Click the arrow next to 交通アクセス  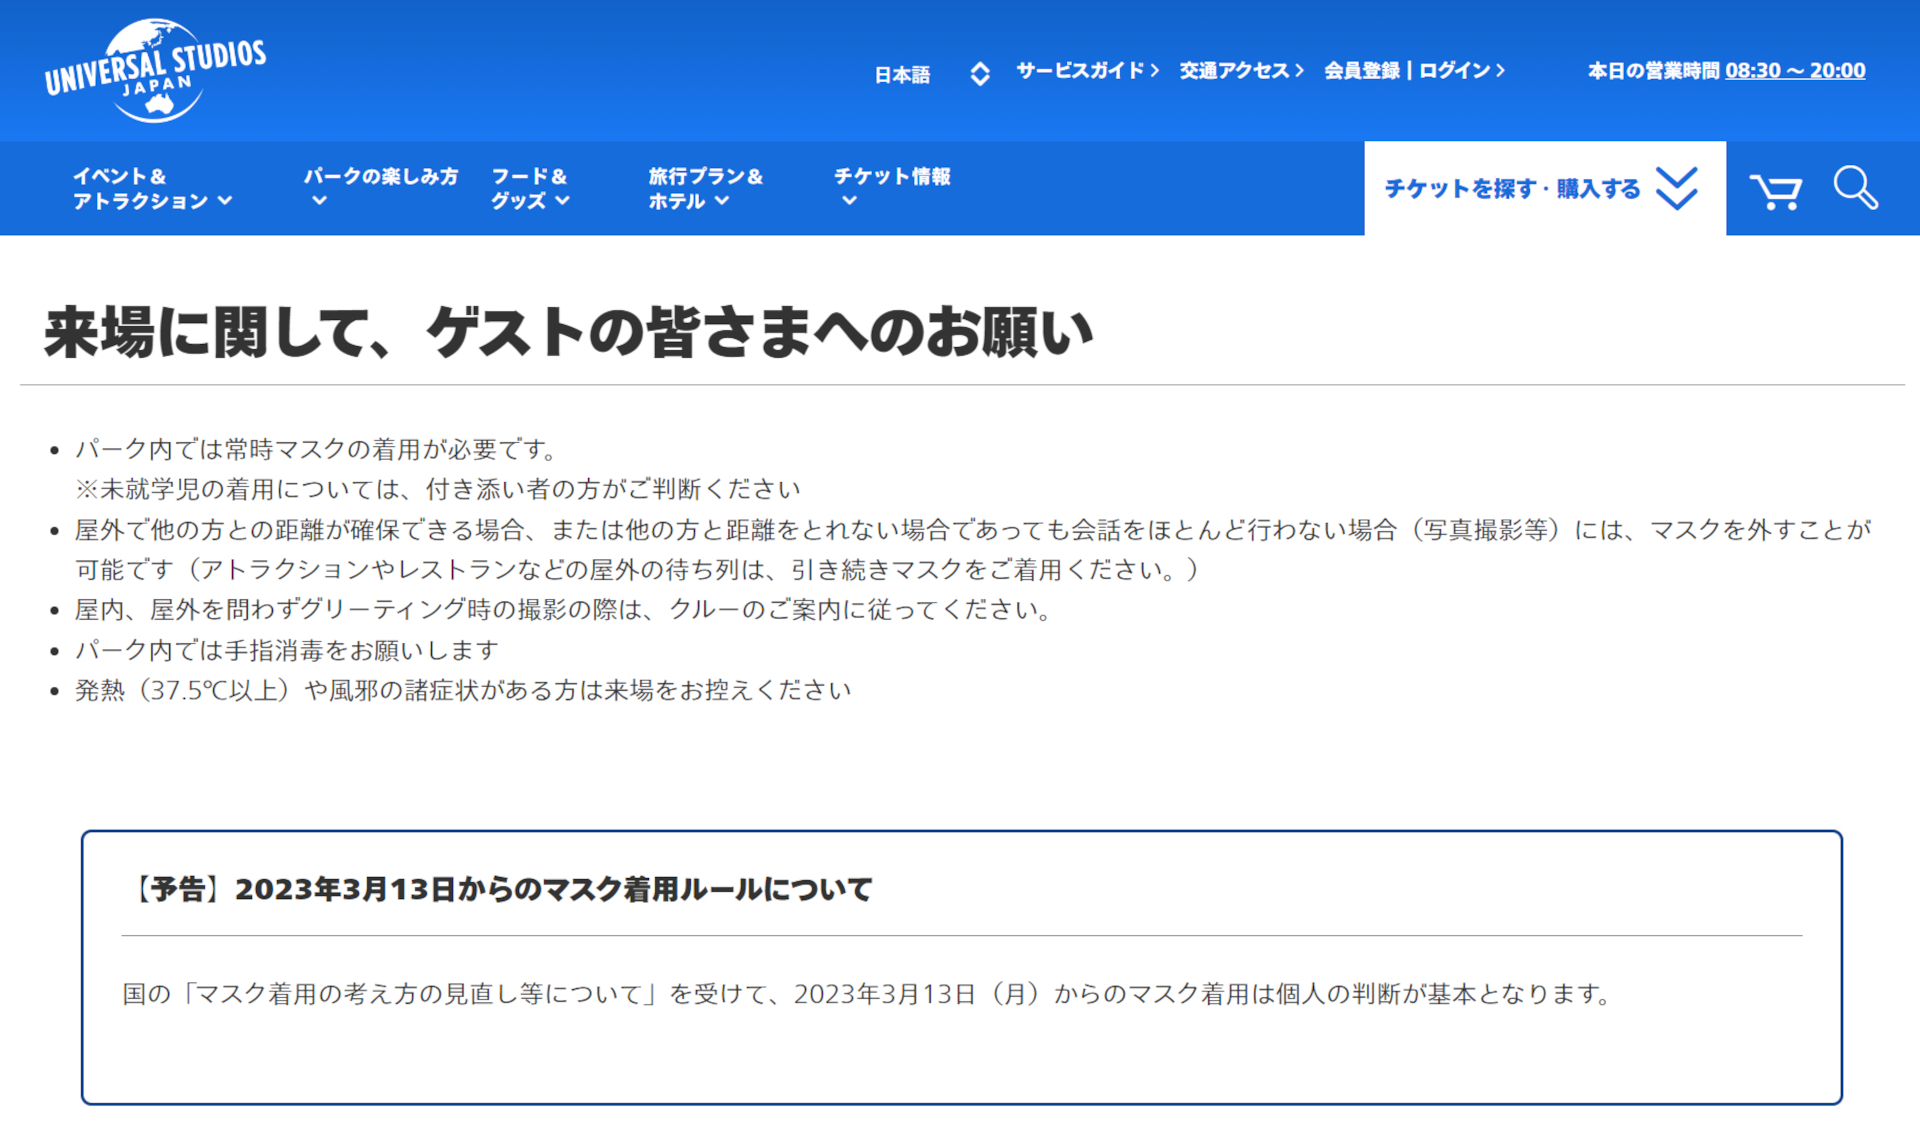[x=1299, y=70]
